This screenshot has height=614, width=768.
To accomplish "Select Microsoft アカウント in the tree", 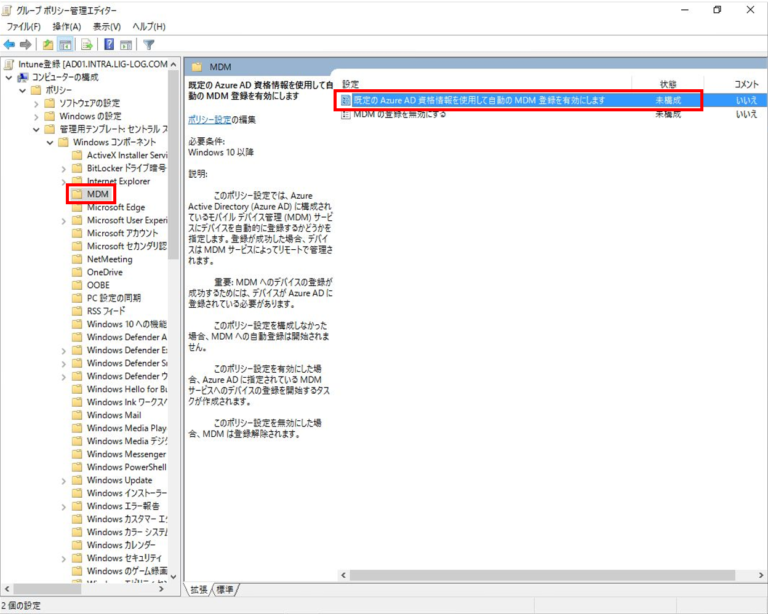I will point(122,233).
